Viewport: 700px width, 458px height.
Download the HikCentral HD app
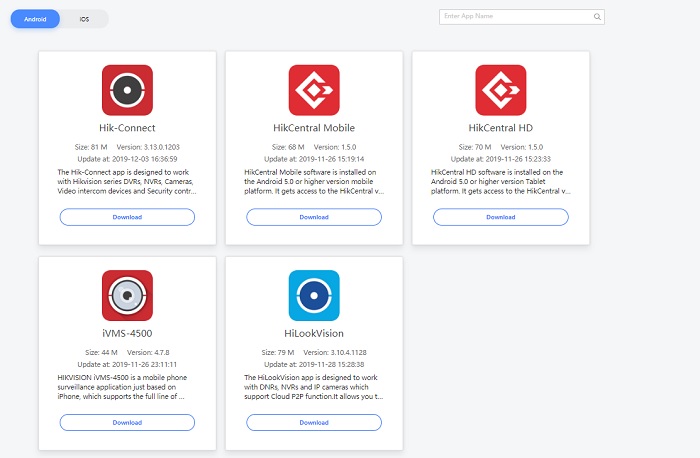(500, 217)
